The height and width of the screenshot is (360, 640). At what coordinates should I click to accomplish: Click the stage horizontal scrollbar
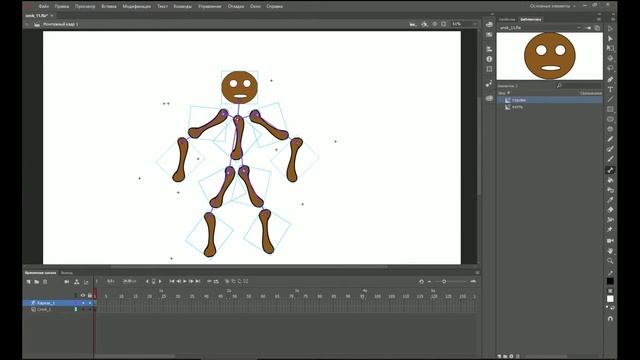pyautogui.click(x=249, y=267)
